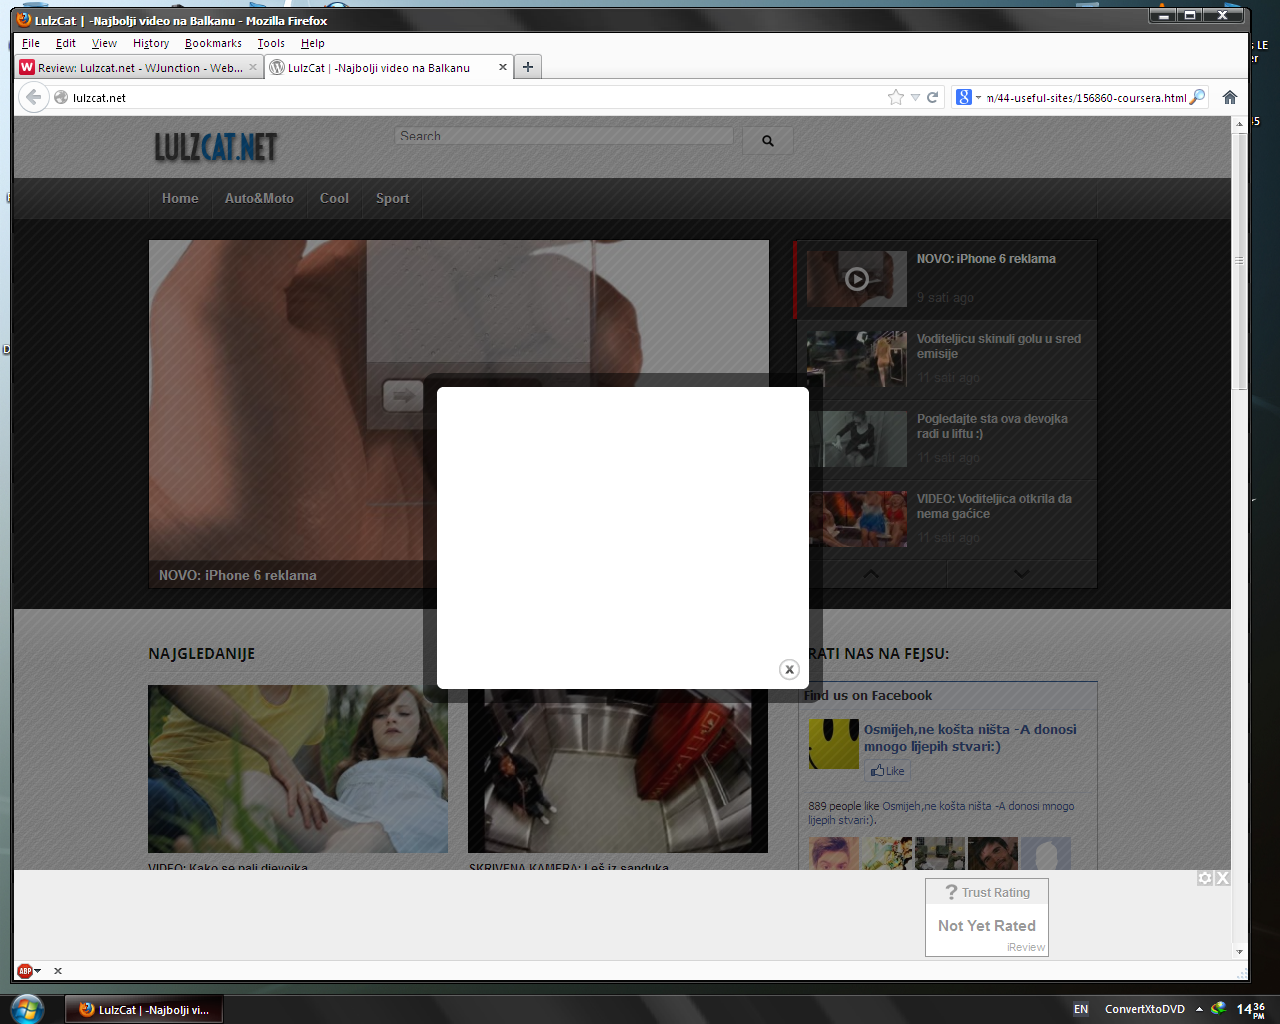Click the page scrollbar down arrow

pos(1240,952)
